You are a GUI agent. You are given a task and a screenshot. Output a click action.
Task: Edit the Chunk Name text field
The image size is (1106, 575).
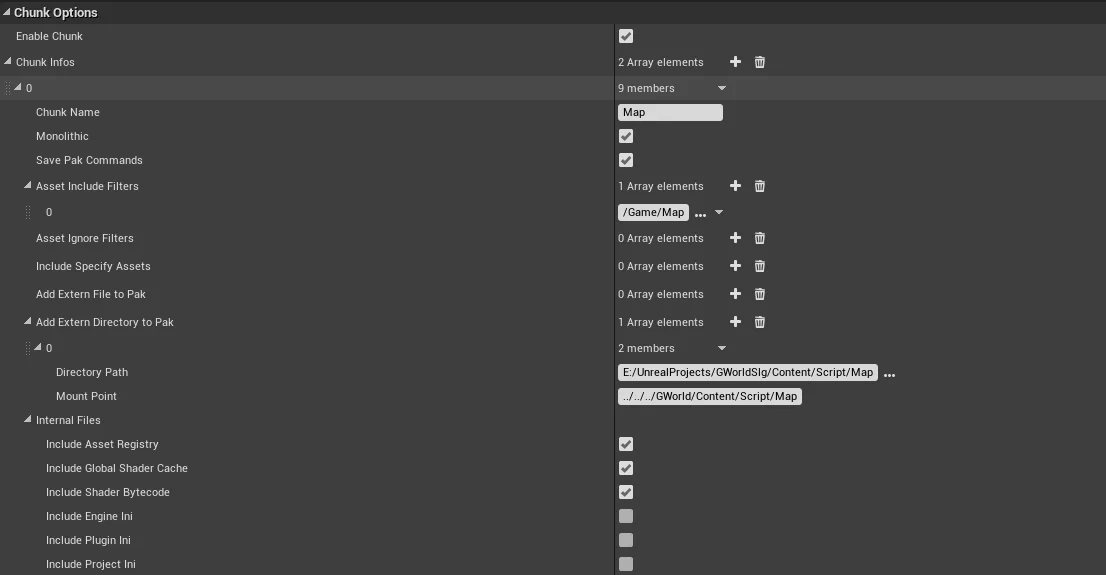click(669, 112)
